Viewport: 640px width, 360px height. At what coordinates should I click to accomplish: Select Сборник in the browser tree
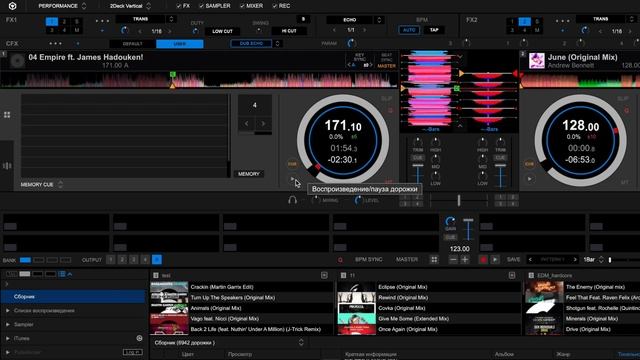[x=73, y=297]
